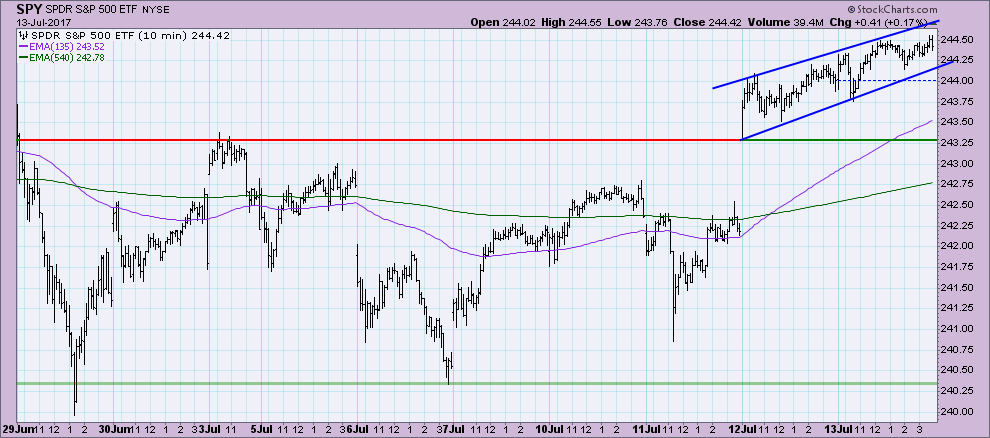This screenshot has width=990, height=438.
Task: Click the light green support line near 240.35
Action: point(478,383)
